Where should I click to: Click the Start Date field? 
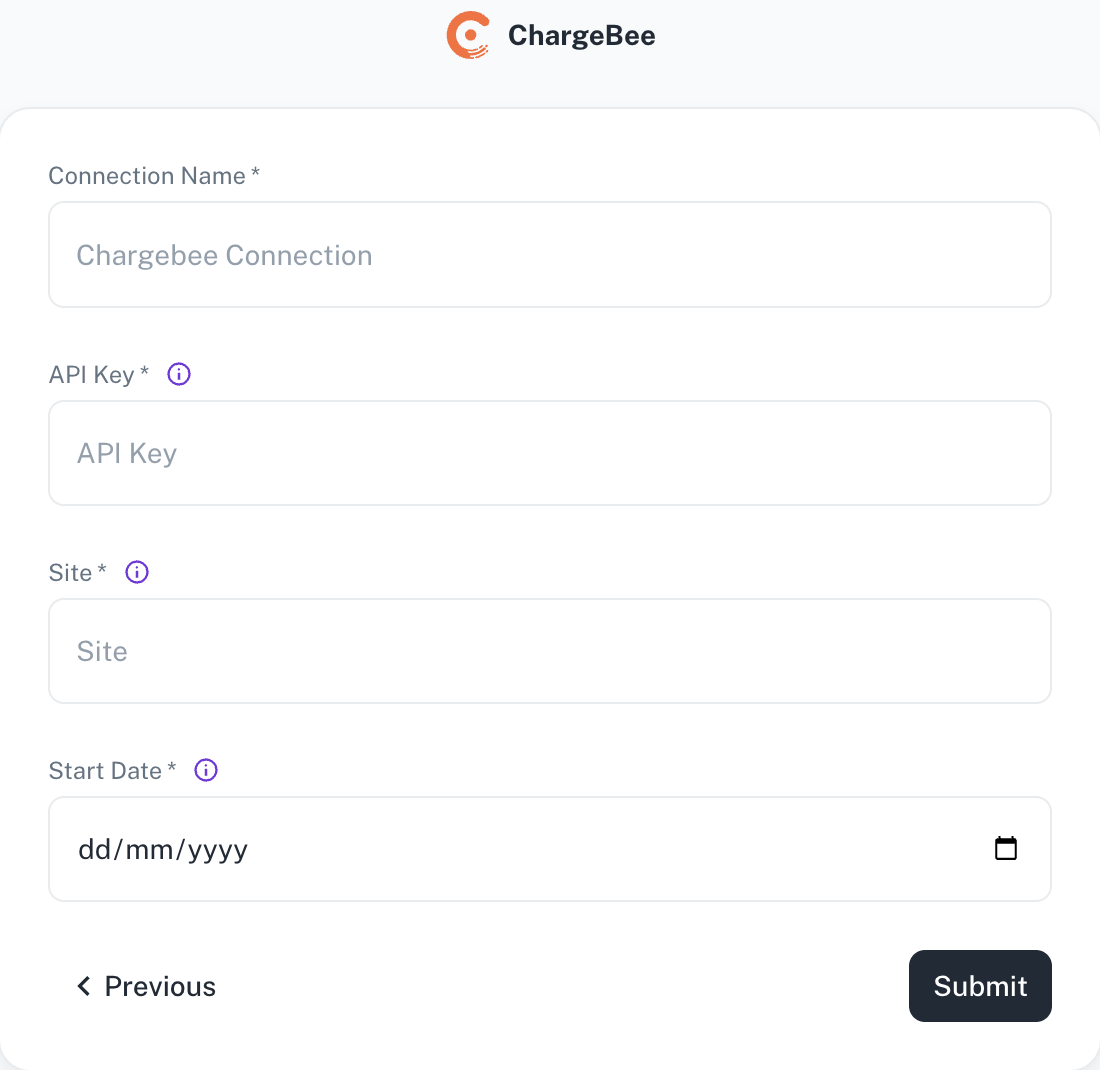(x=549, y=849)
